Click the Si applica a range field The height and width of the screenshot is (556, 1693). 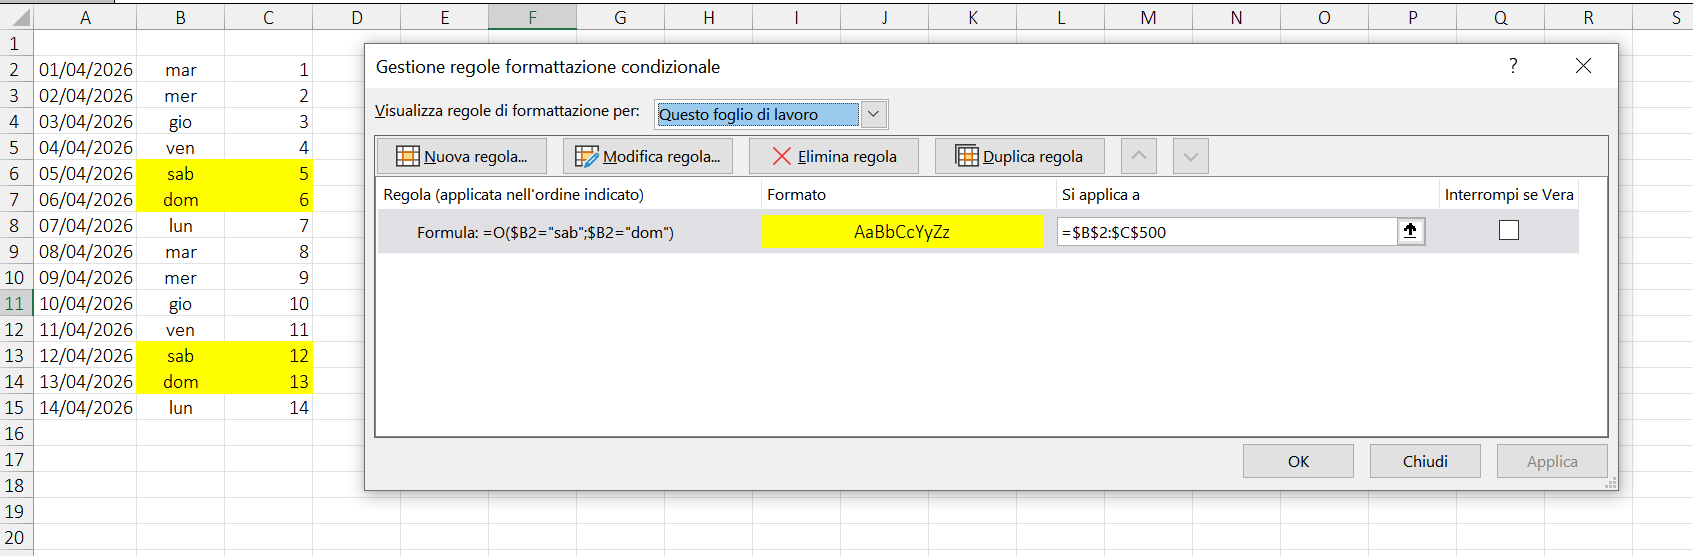[x=1227, y=232]
